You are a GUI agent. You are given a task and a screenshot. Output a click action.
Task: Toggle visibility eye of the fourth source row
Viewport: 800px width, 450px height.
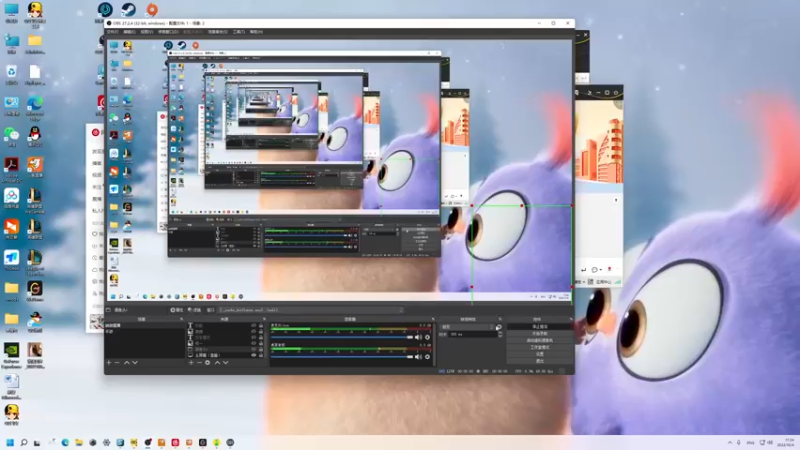[254, 343]
